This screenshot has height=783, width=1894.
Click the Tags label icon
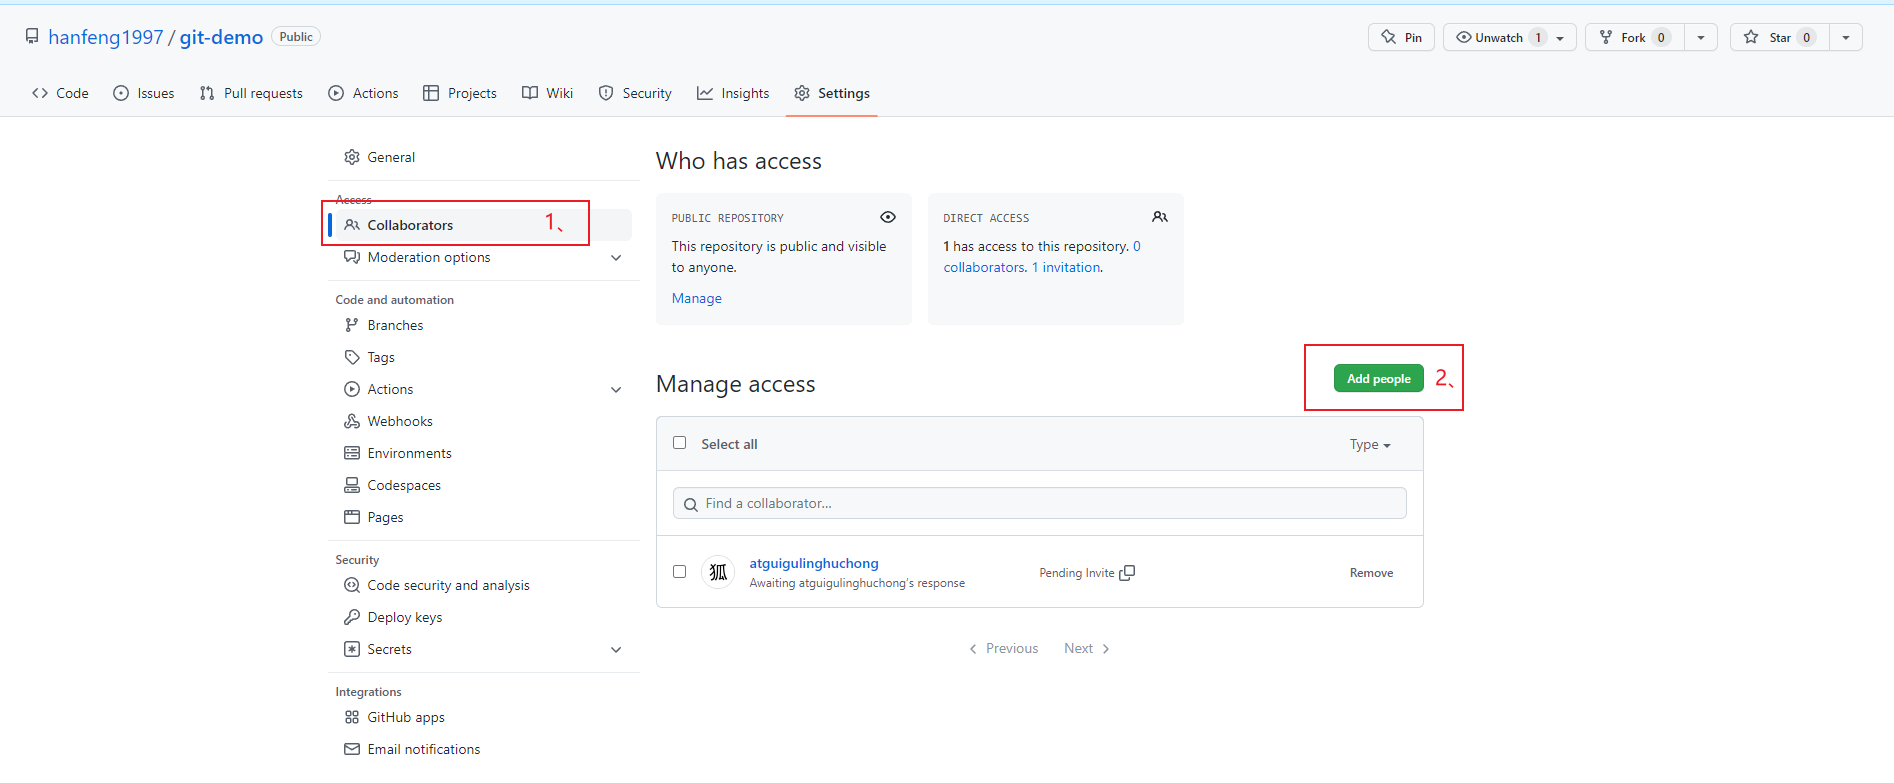(x=352, y=357)
